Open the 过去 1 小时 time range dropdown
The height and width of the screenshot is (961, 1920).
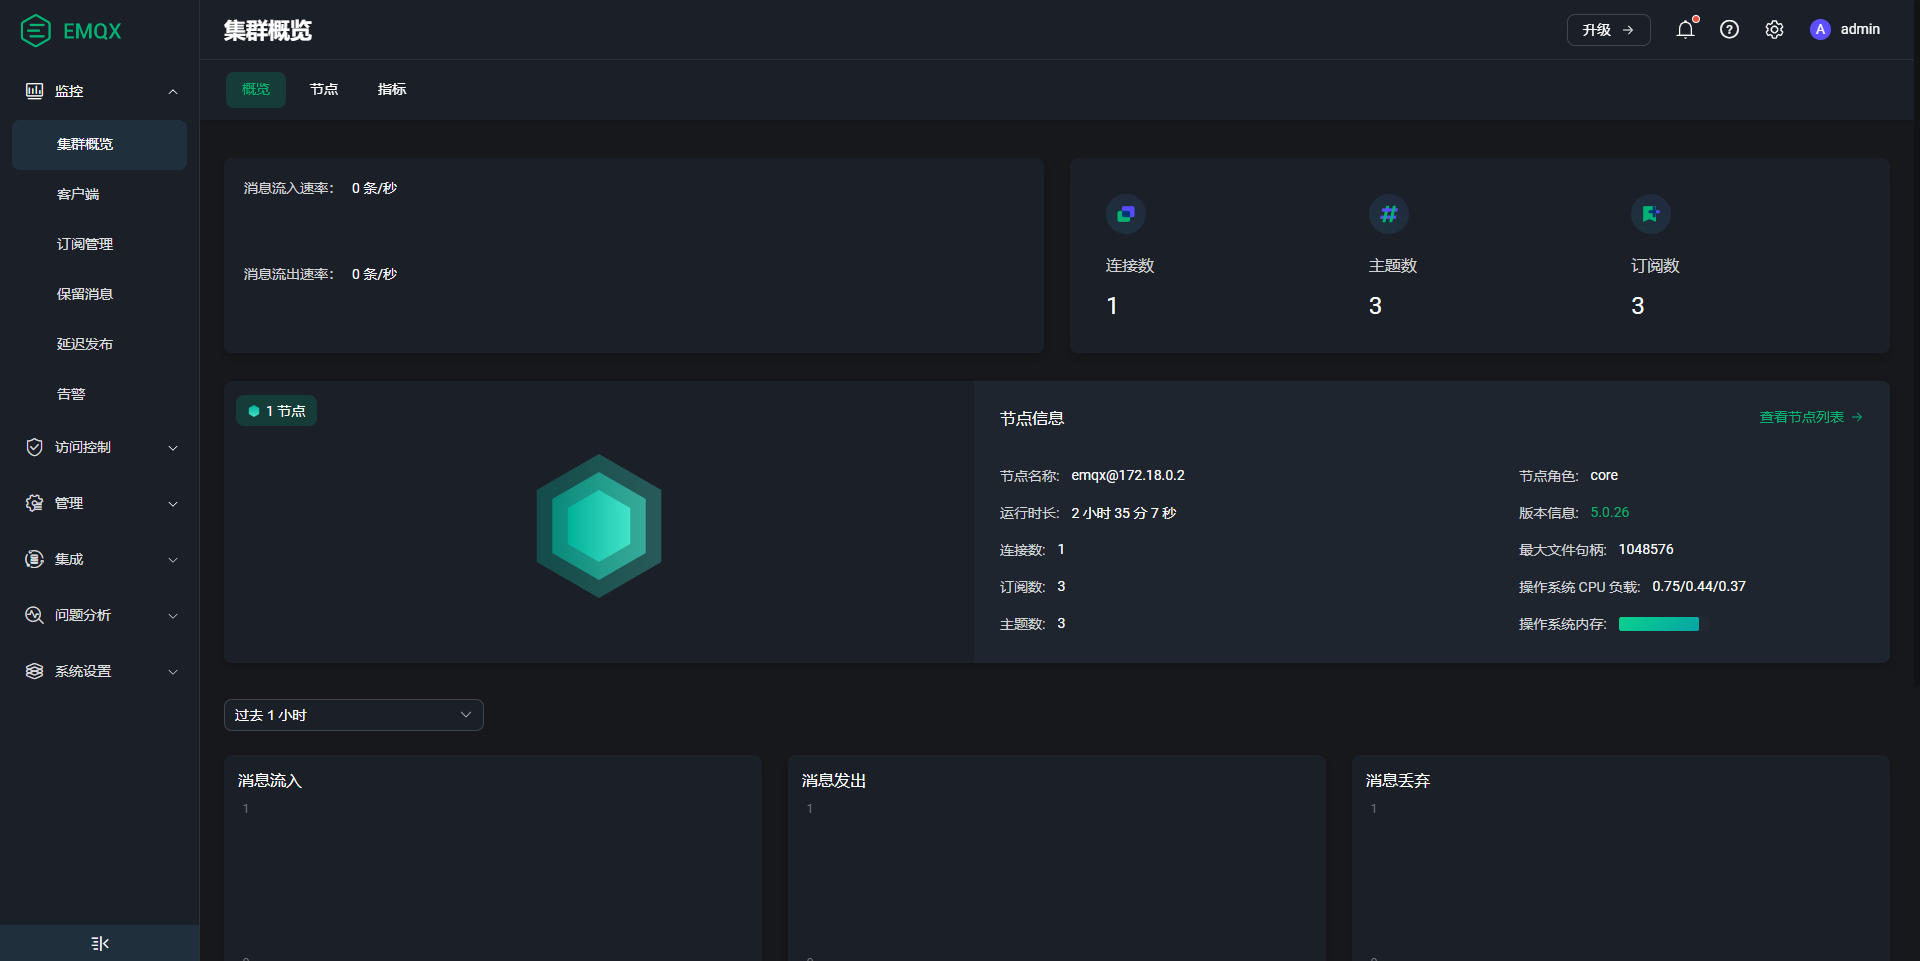click(353, 715)
